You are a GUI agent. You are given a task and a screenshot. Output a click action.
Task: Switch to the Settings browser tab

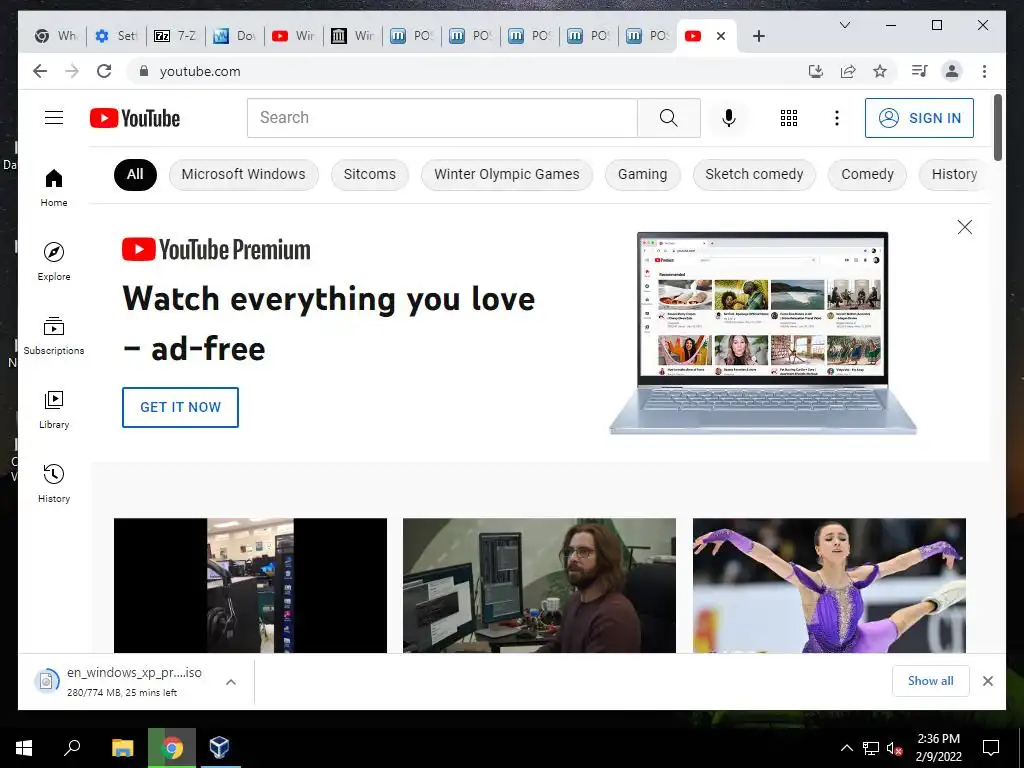point(117,36)
